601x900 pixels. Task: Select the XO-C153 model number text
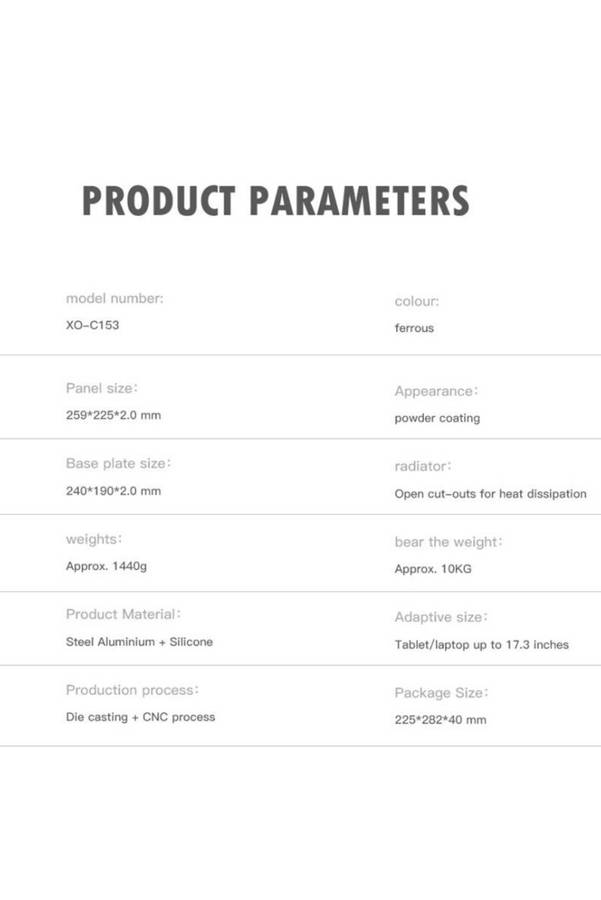click(x=92, y=325)
